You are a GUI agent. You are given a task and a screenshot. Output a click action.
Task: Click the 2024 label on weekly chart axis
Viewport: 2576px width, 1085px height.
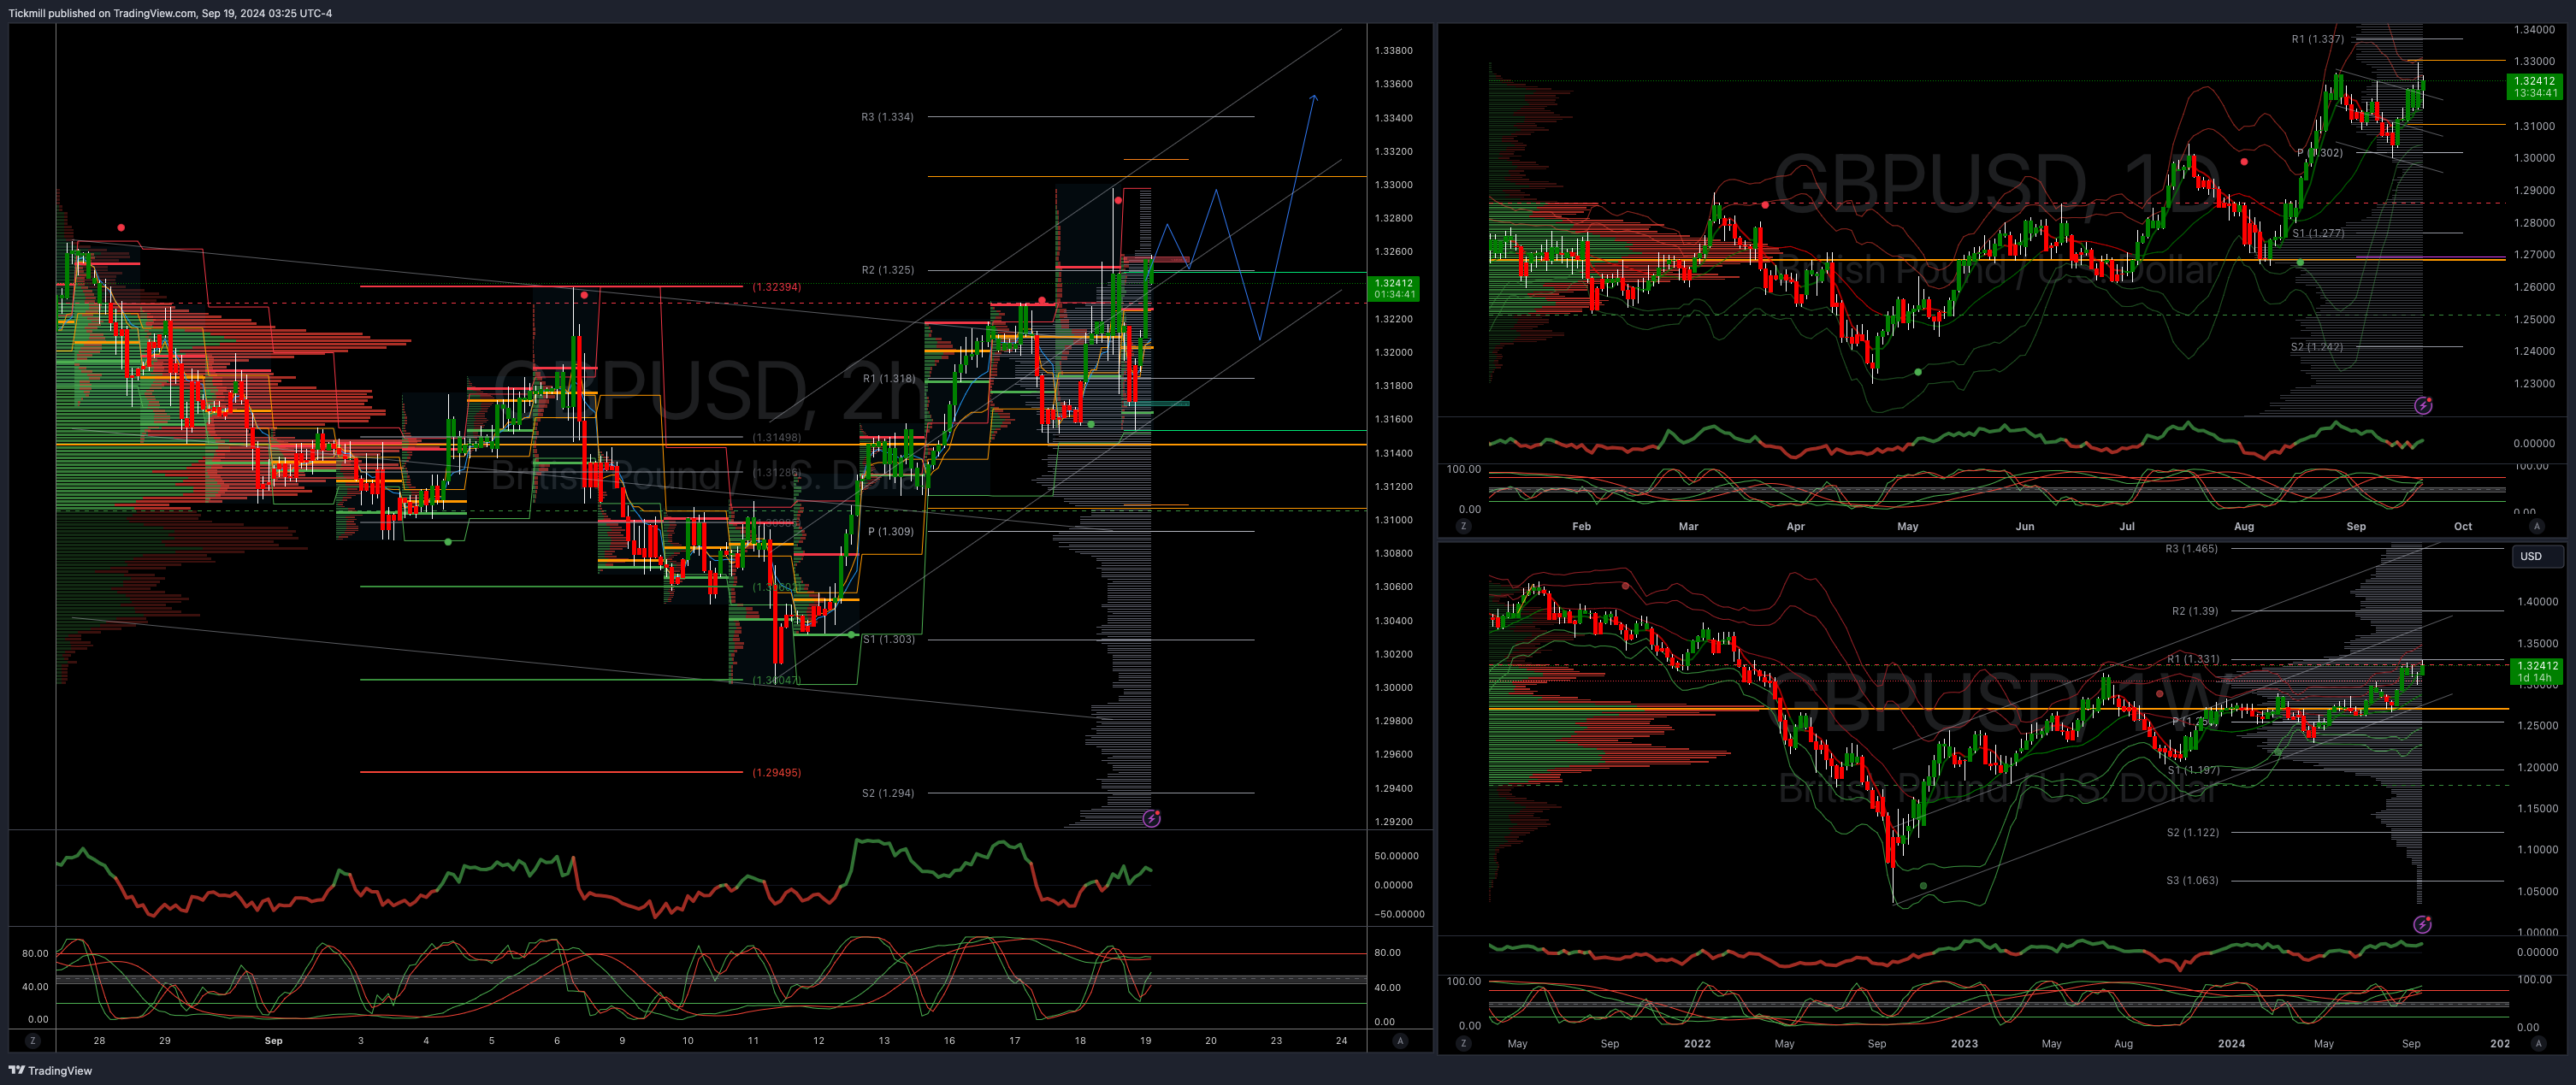click(x=2231, y=1043)
